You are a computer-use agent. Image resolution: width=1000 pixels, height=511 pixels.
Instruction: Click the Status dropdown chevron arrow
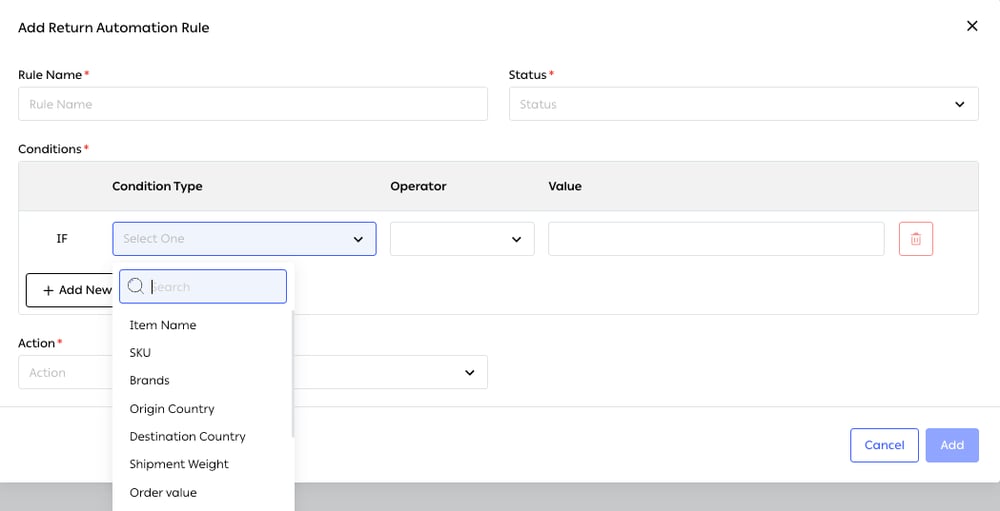coord(959,104)
